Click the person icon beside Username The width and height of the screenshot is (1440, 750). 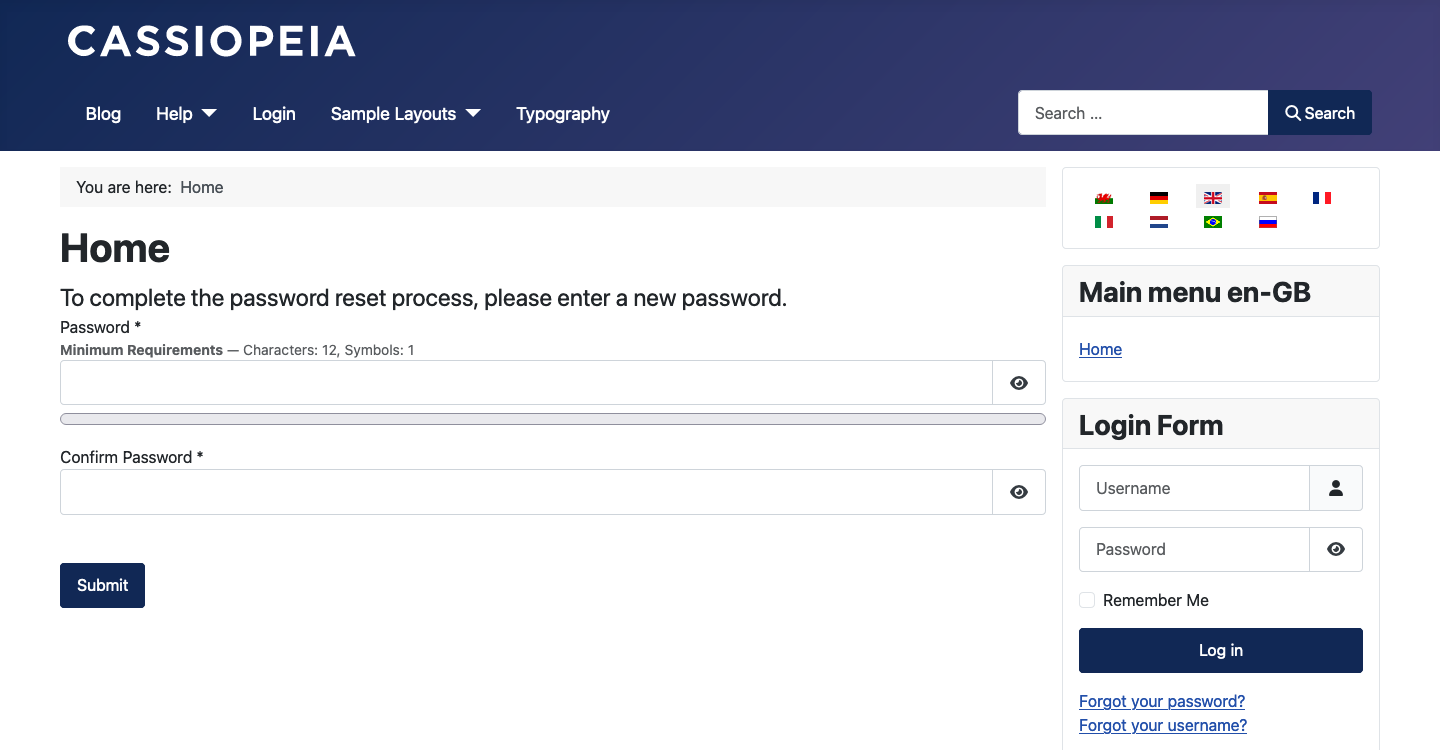(x=1336, y=488)
